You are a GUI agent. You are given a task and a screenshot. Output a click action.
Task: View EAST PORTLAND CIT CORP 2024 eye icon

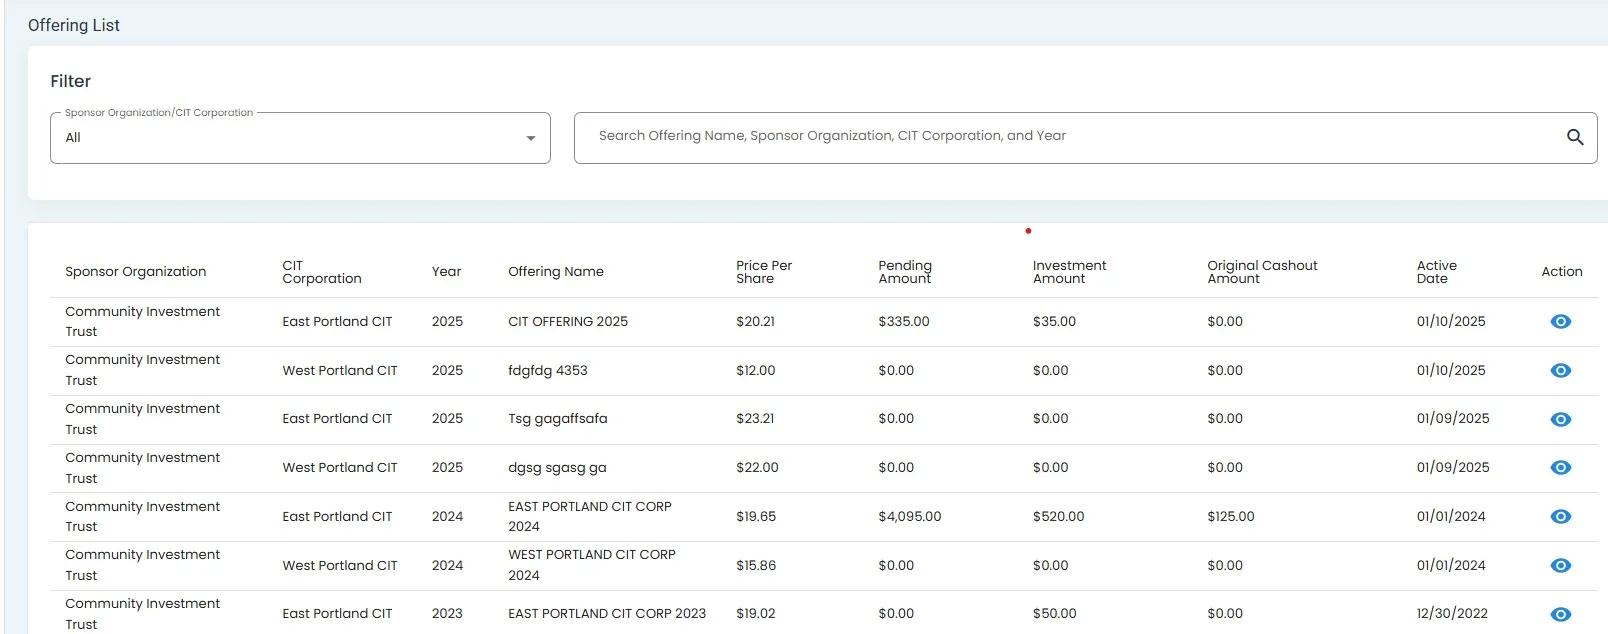pos(1560,517)
